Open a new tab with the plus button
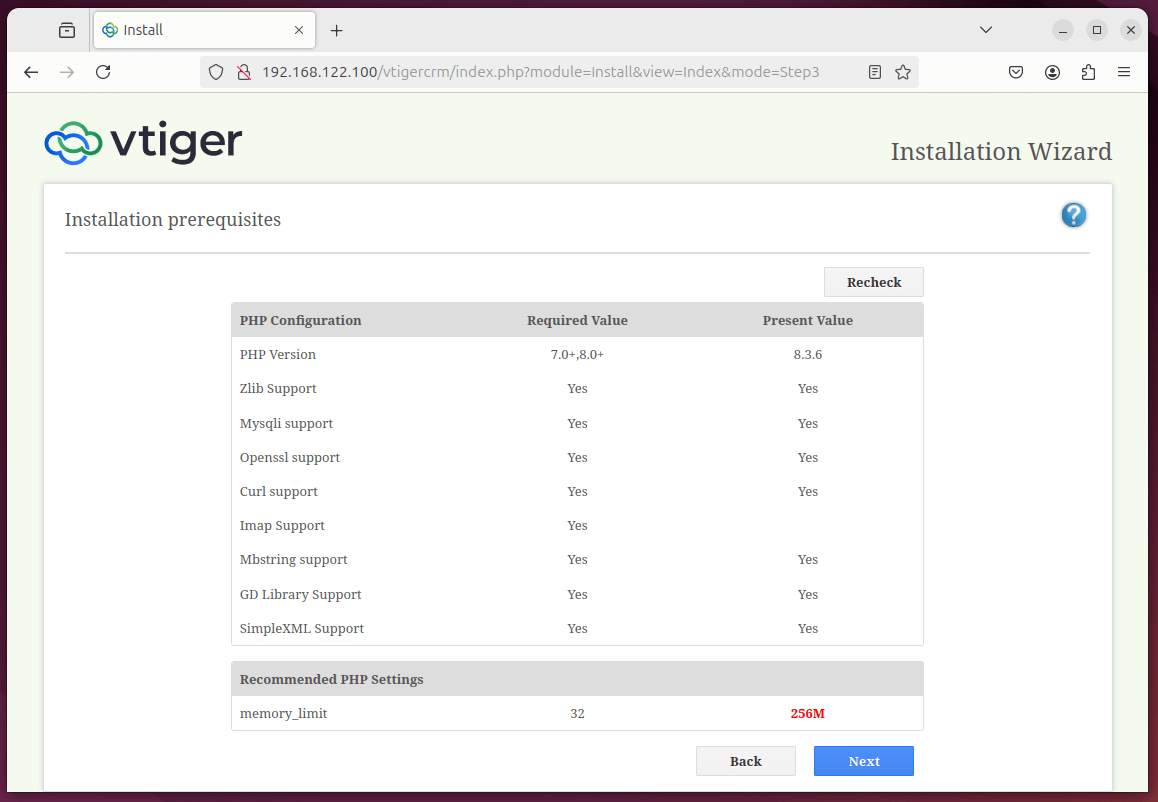 click(x=336, y=30)
